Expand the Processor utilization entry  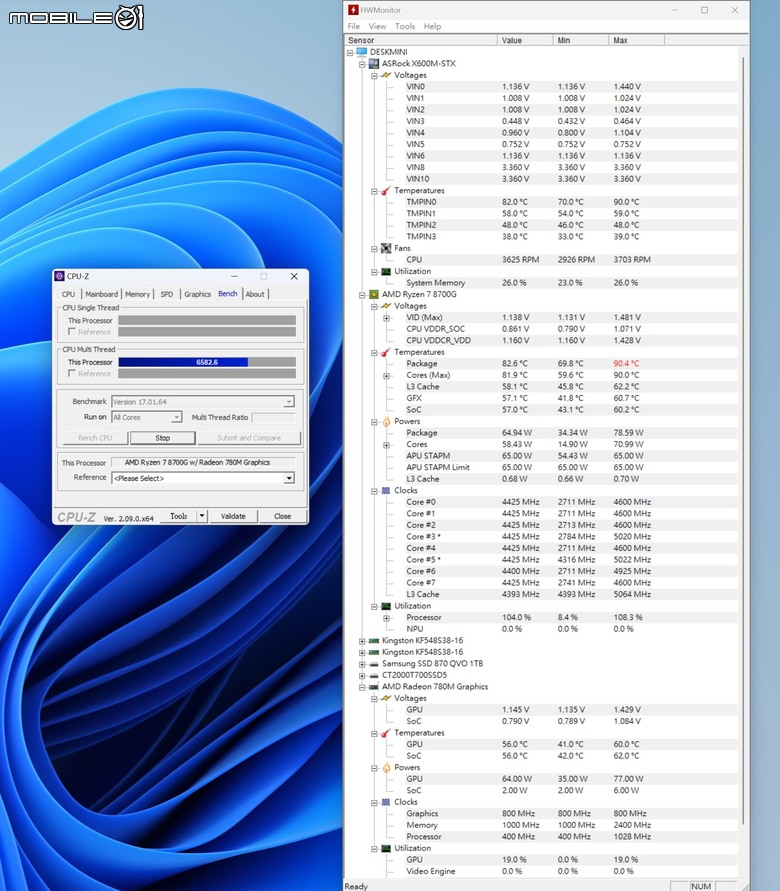(x=386, y=618)
